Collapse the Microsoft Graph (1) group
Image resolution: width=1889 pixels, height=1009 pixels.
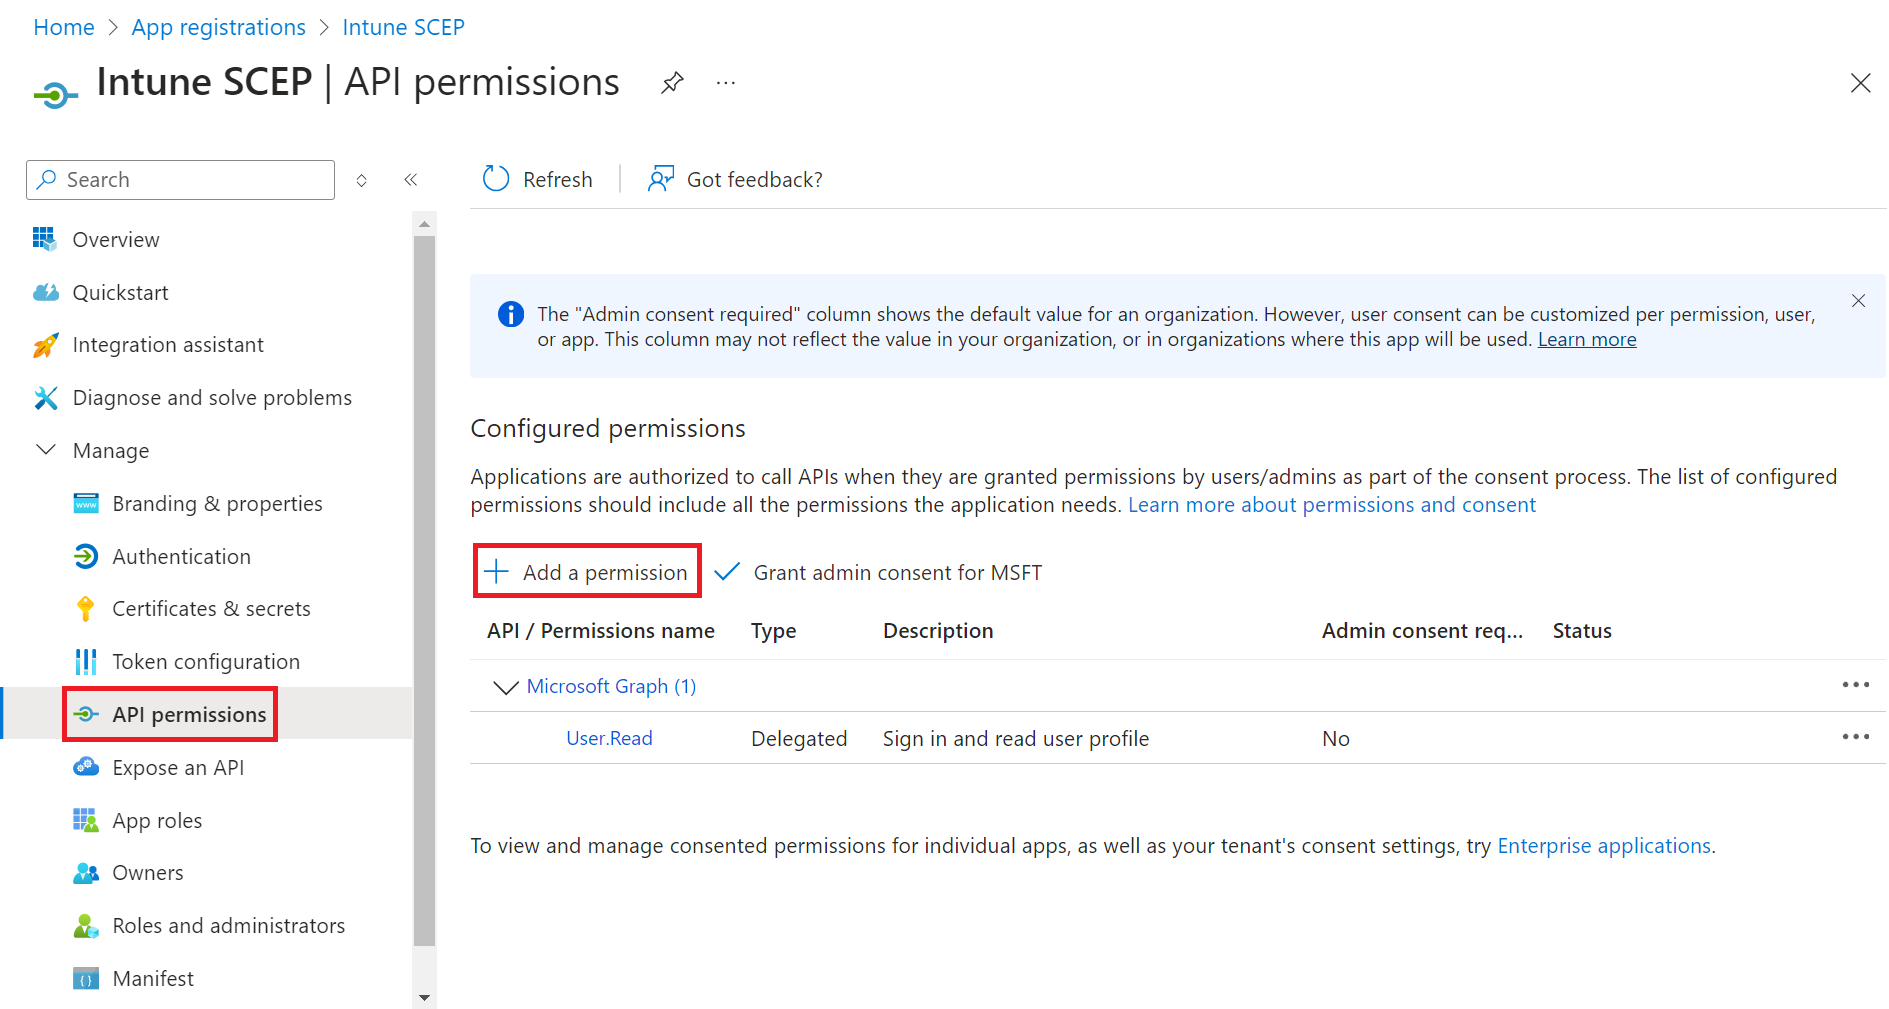[x=506, y=687]
